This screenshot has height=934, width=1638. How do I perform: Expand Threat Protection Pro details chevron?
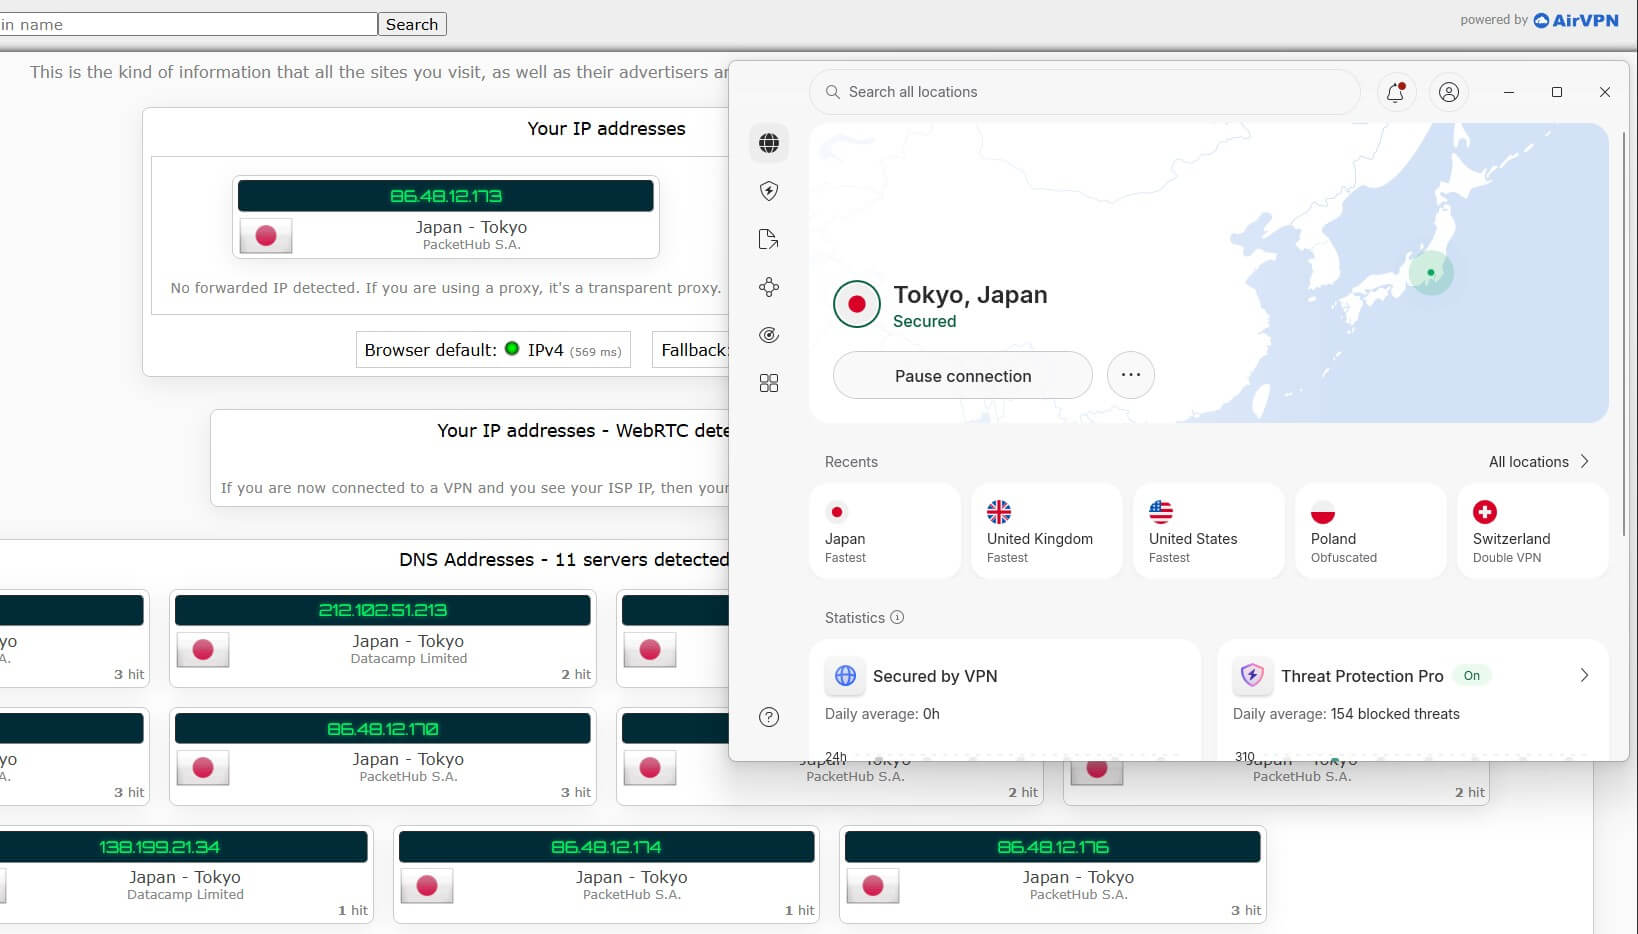(1584, 675)
